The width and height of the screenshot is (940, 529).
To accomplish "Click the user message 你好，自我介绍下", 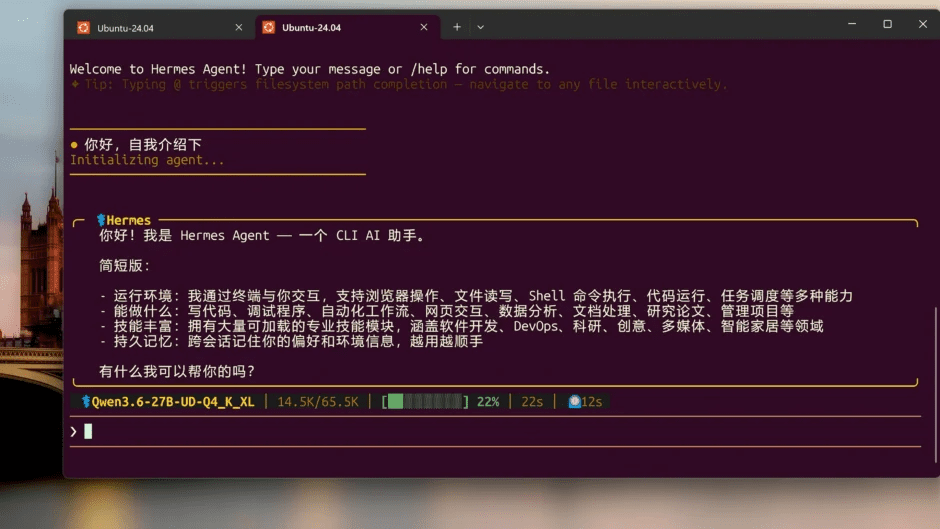I will click(143, 145).
